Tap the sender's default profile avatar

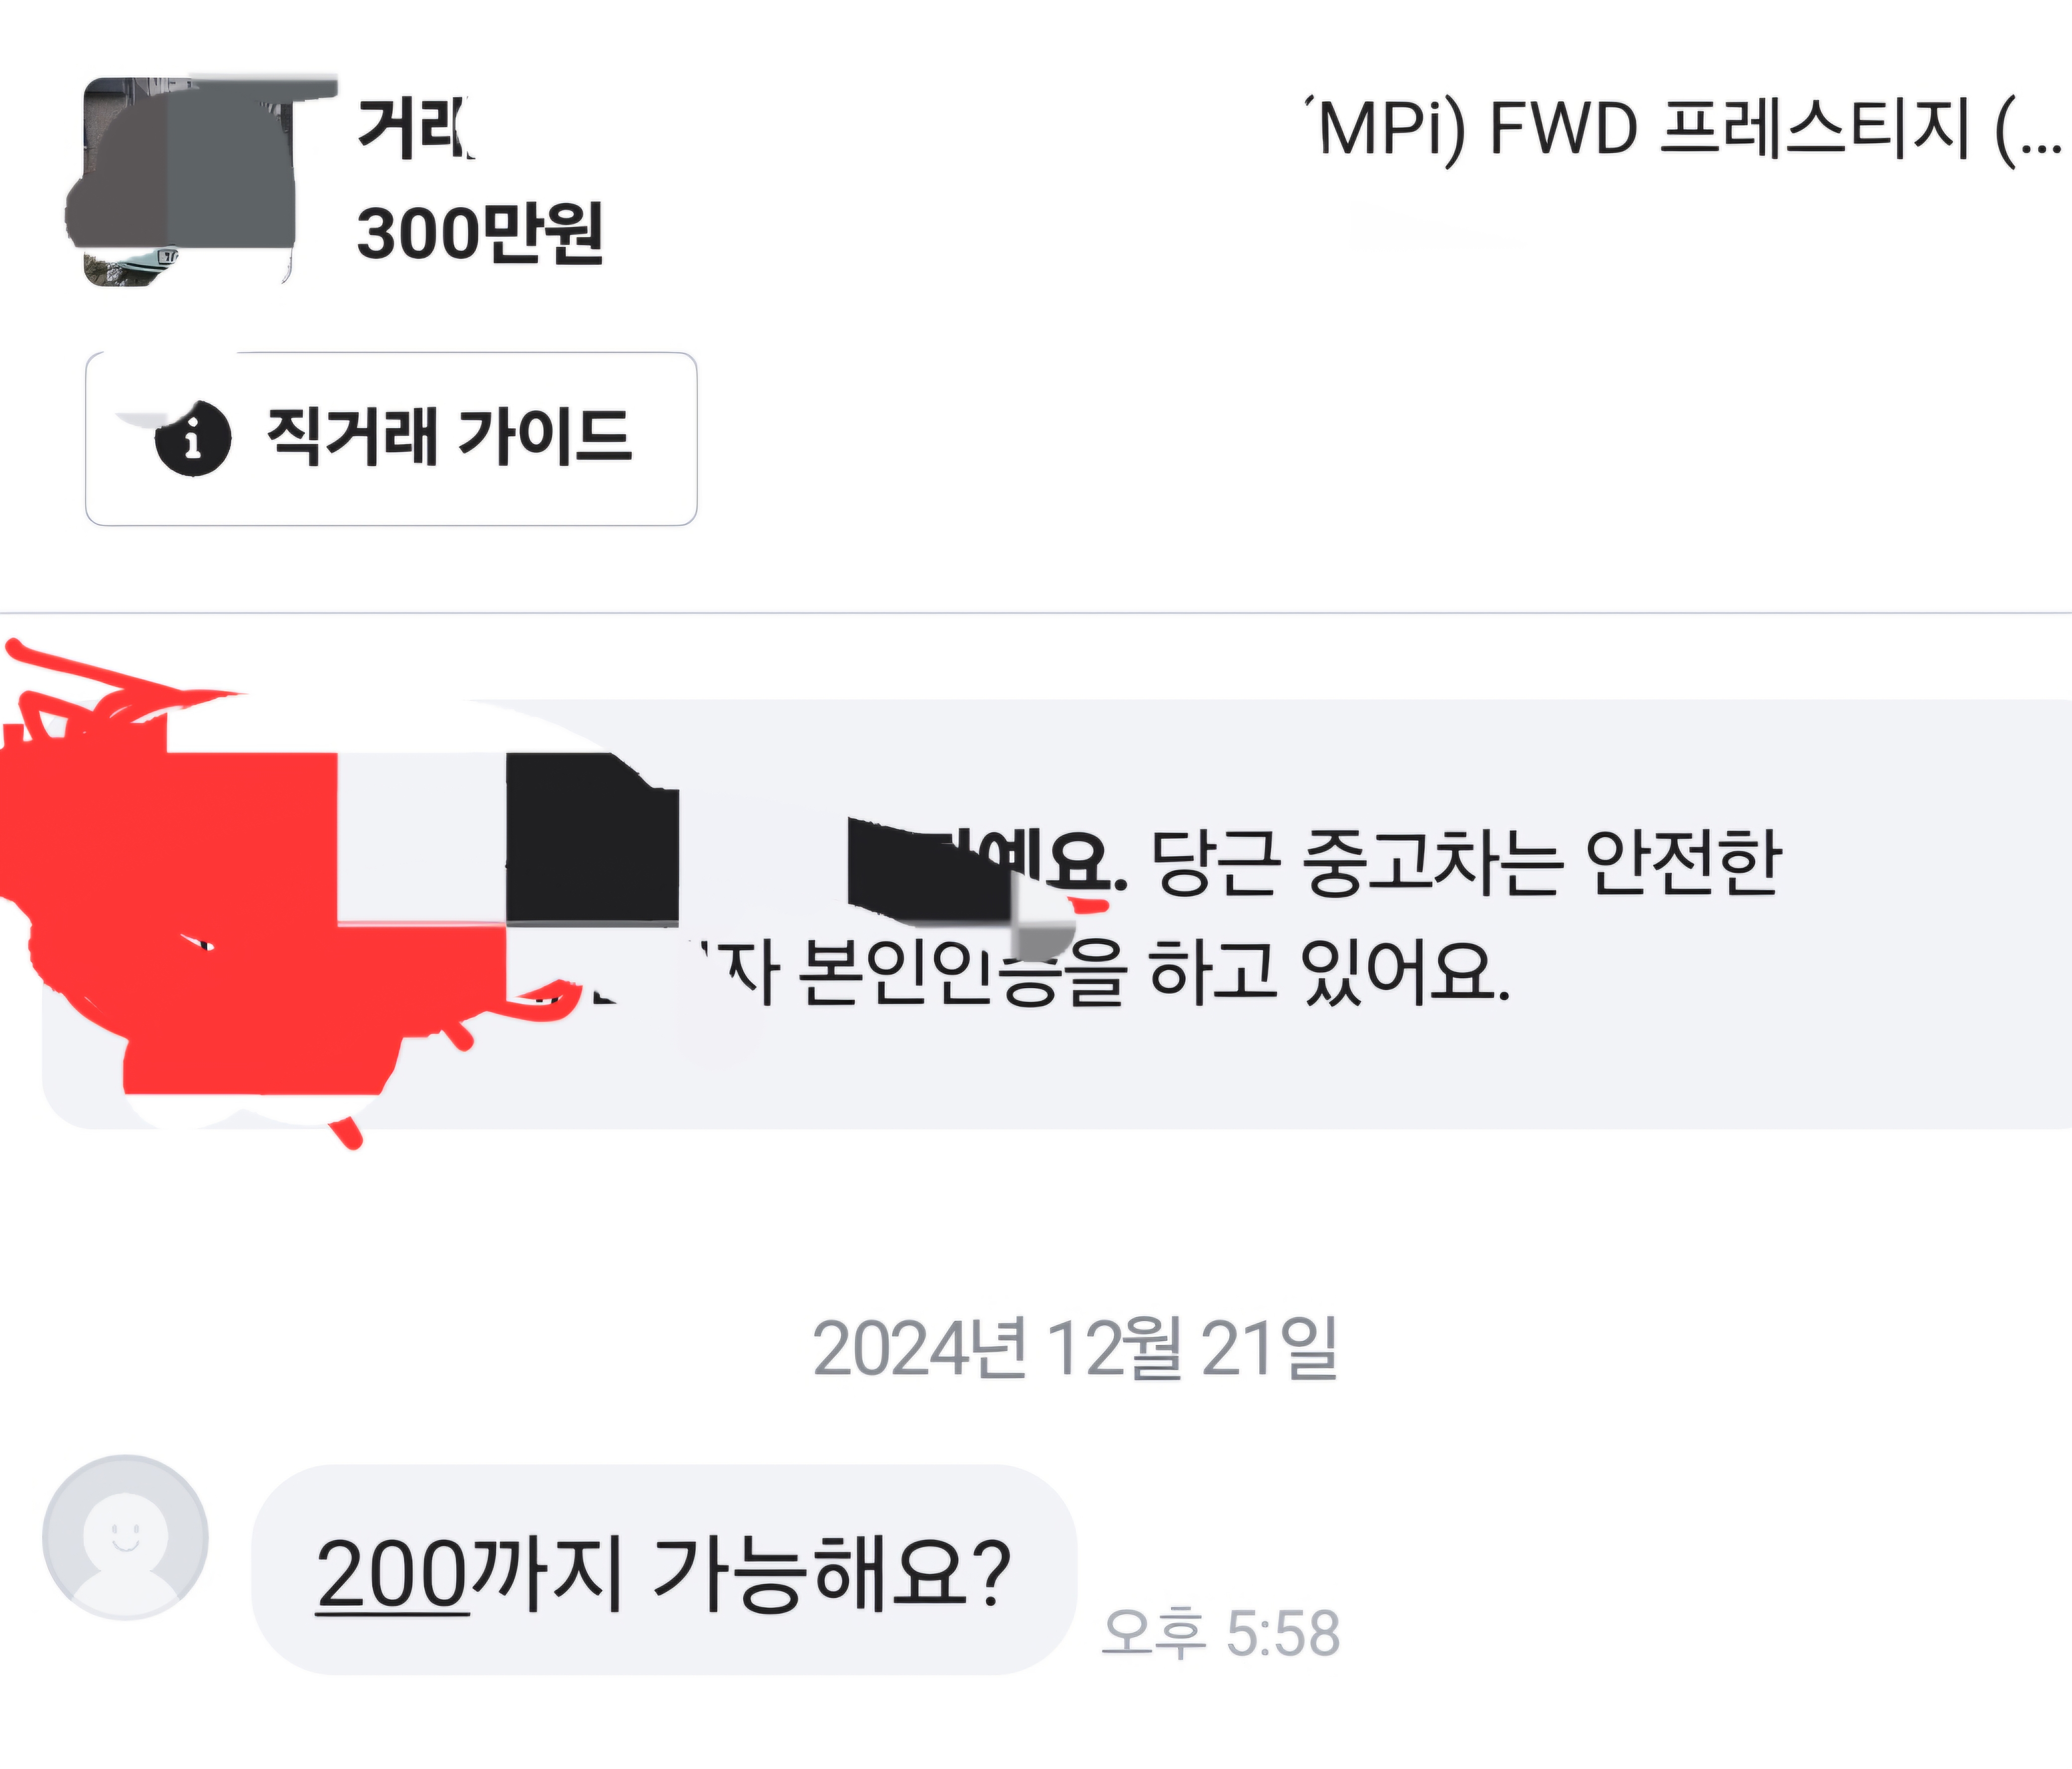point(125,1538)
